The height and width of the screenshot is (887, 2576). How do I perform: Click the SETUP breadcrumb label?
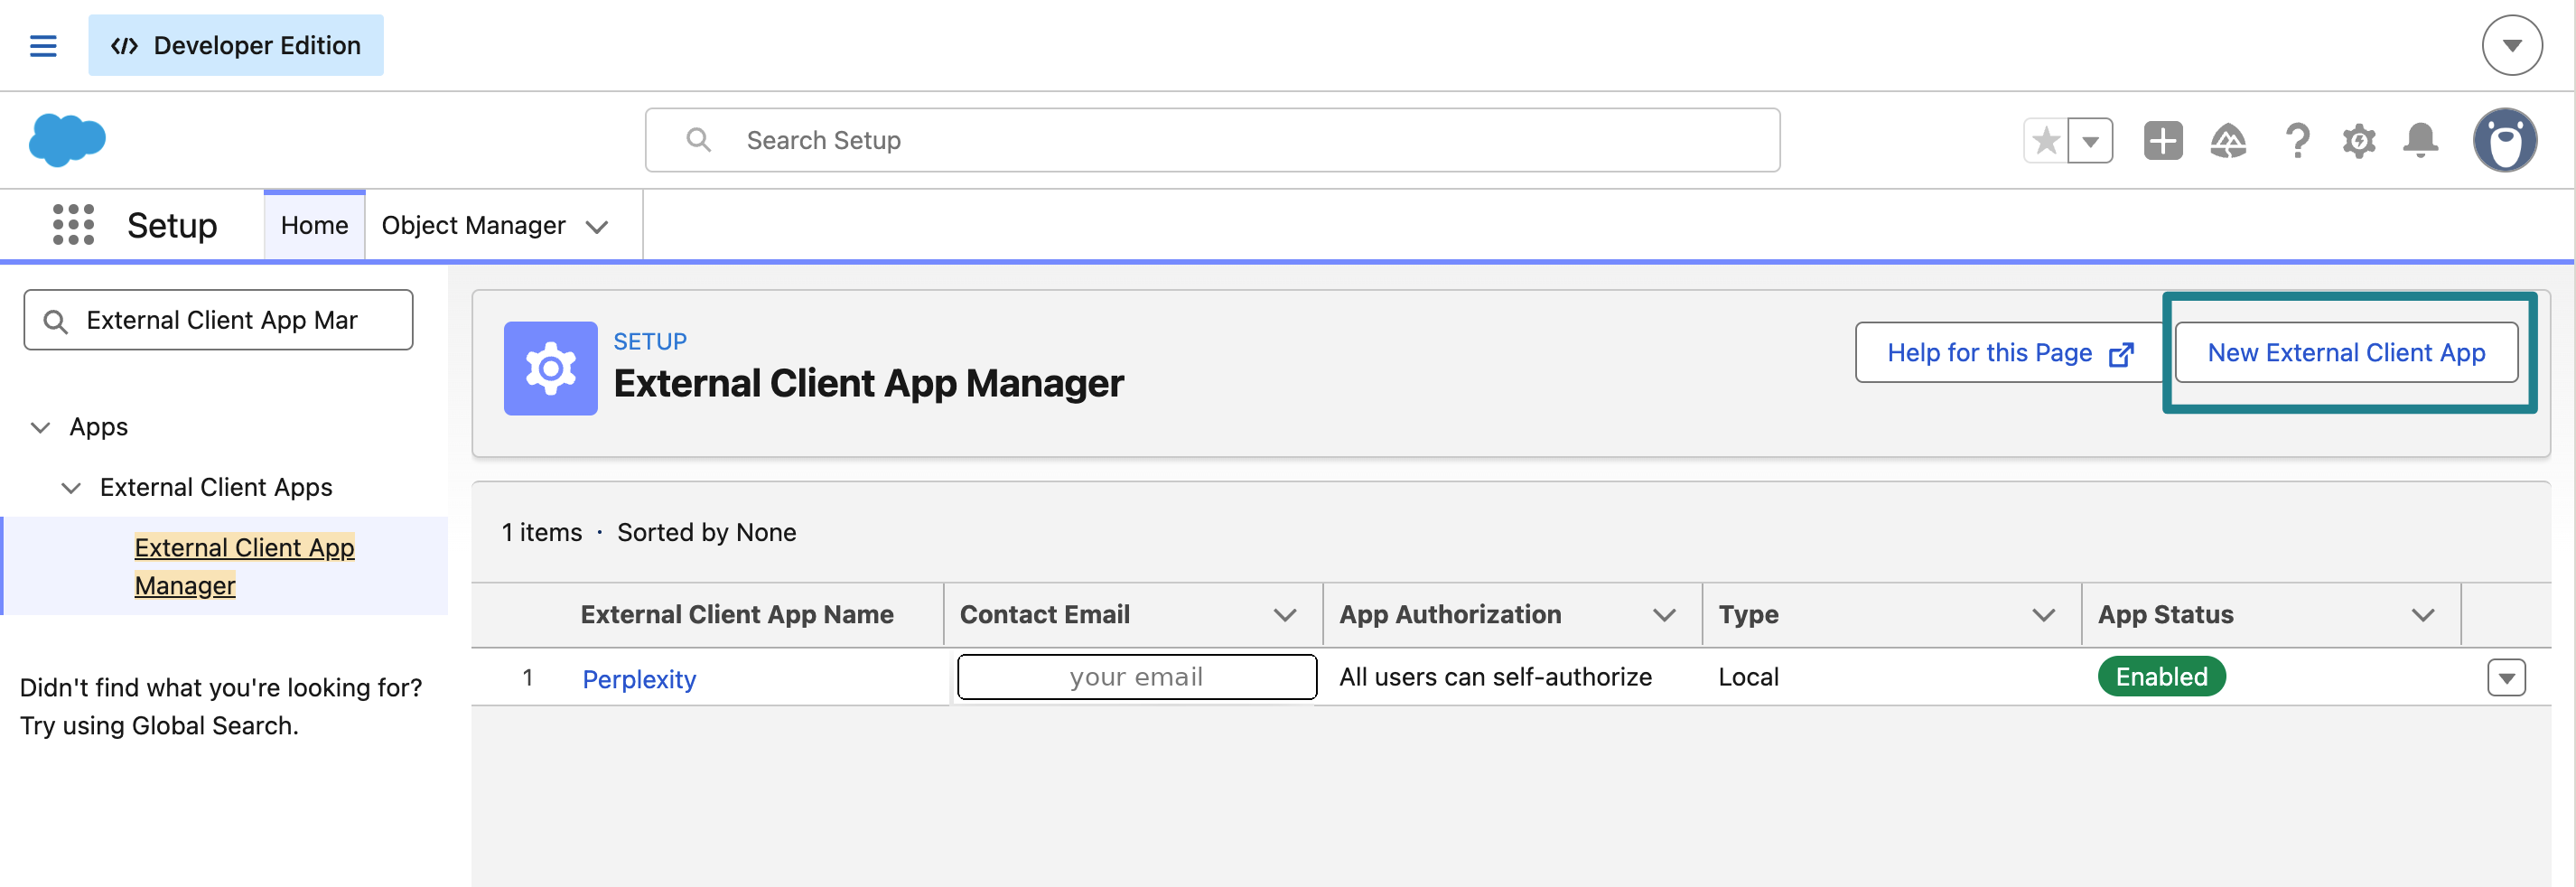(x=650, y=341)
